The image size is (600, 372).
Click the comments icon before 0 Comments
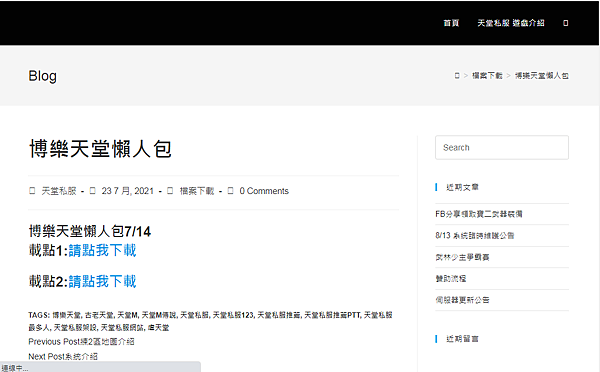pos(230,191)
